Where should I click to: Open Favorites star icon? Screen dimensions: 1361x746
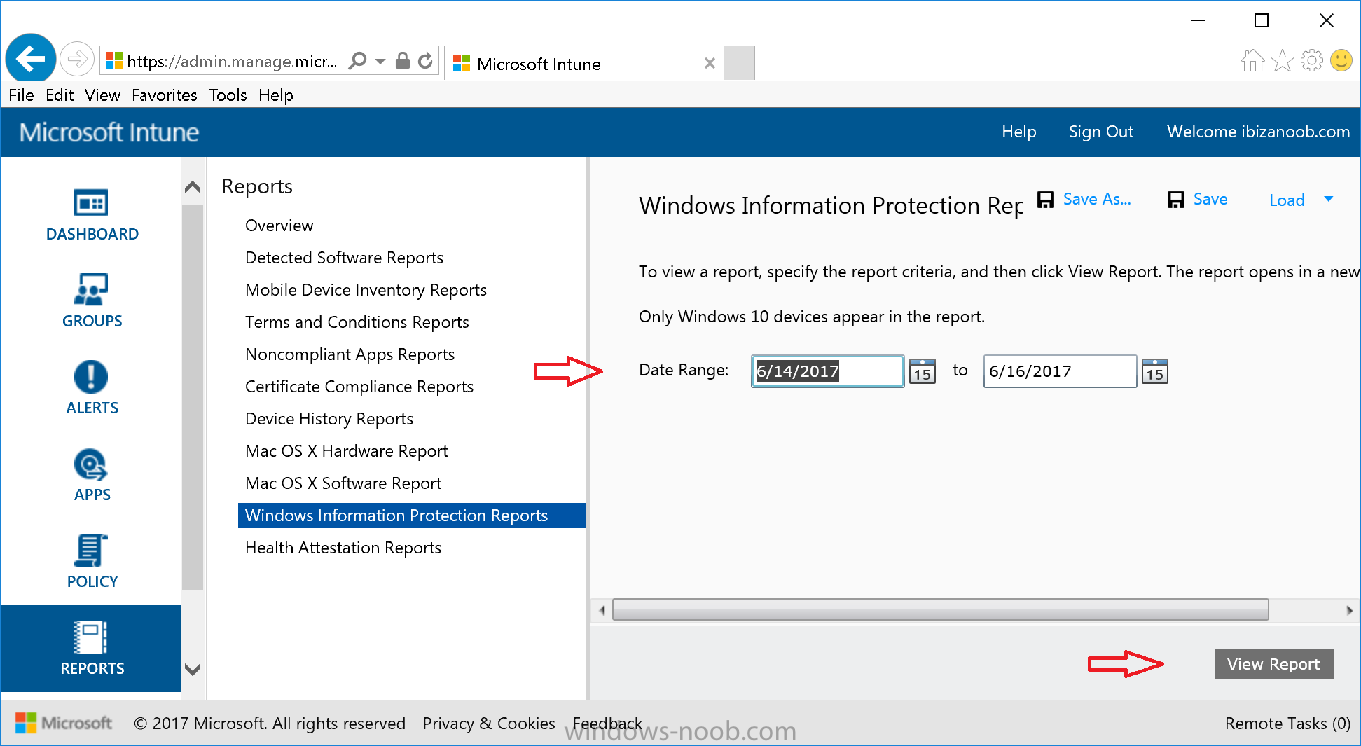(1282, 61)
